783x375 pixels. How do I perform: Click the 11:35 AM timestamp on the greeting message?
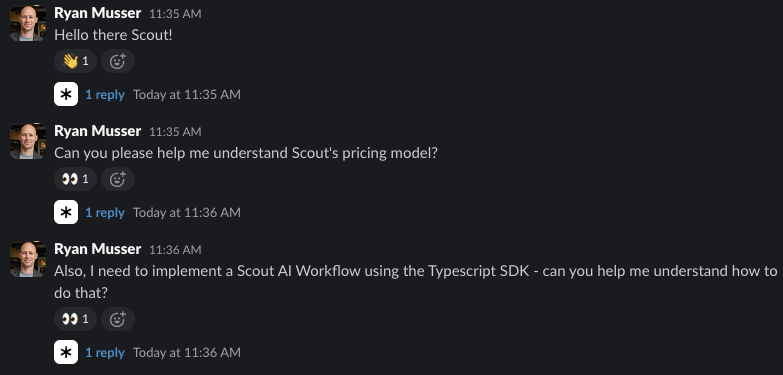click(x=175, y=14)
